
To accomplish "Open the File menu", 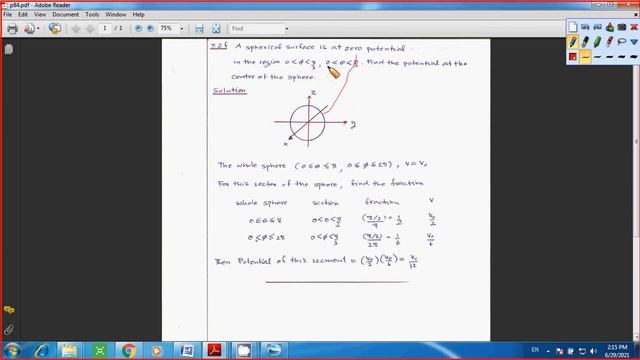I will 7,14.
